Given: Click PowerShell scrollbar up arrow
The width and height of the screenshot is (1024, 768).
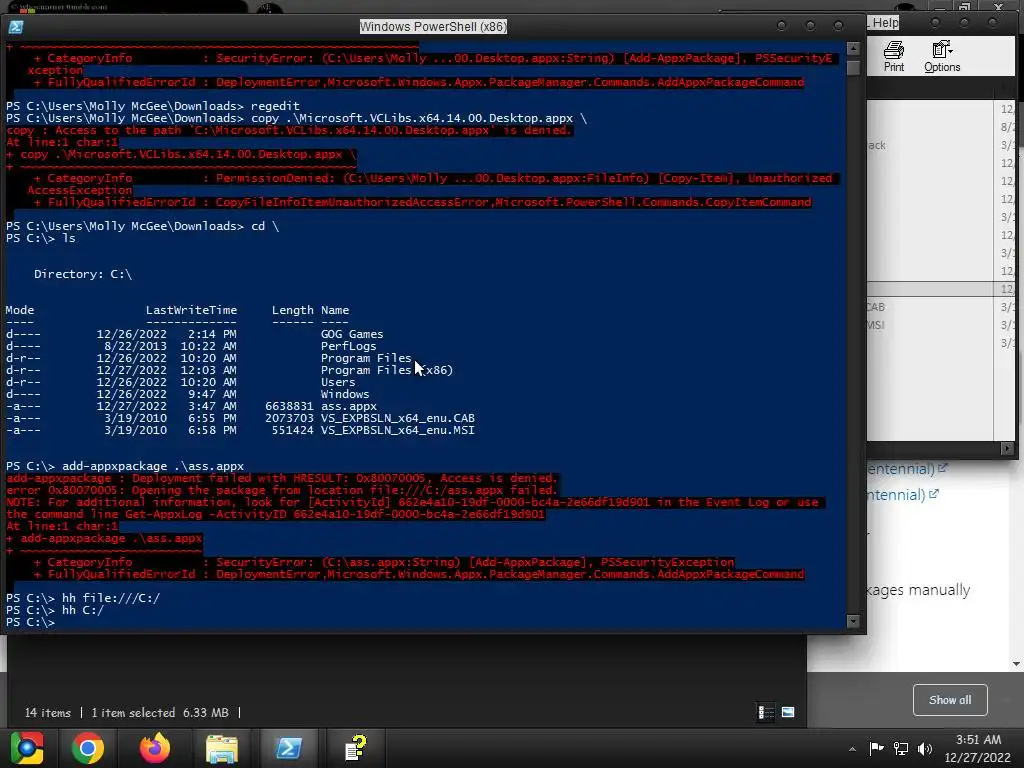Looking at the screenshot, I should point(853,48).
